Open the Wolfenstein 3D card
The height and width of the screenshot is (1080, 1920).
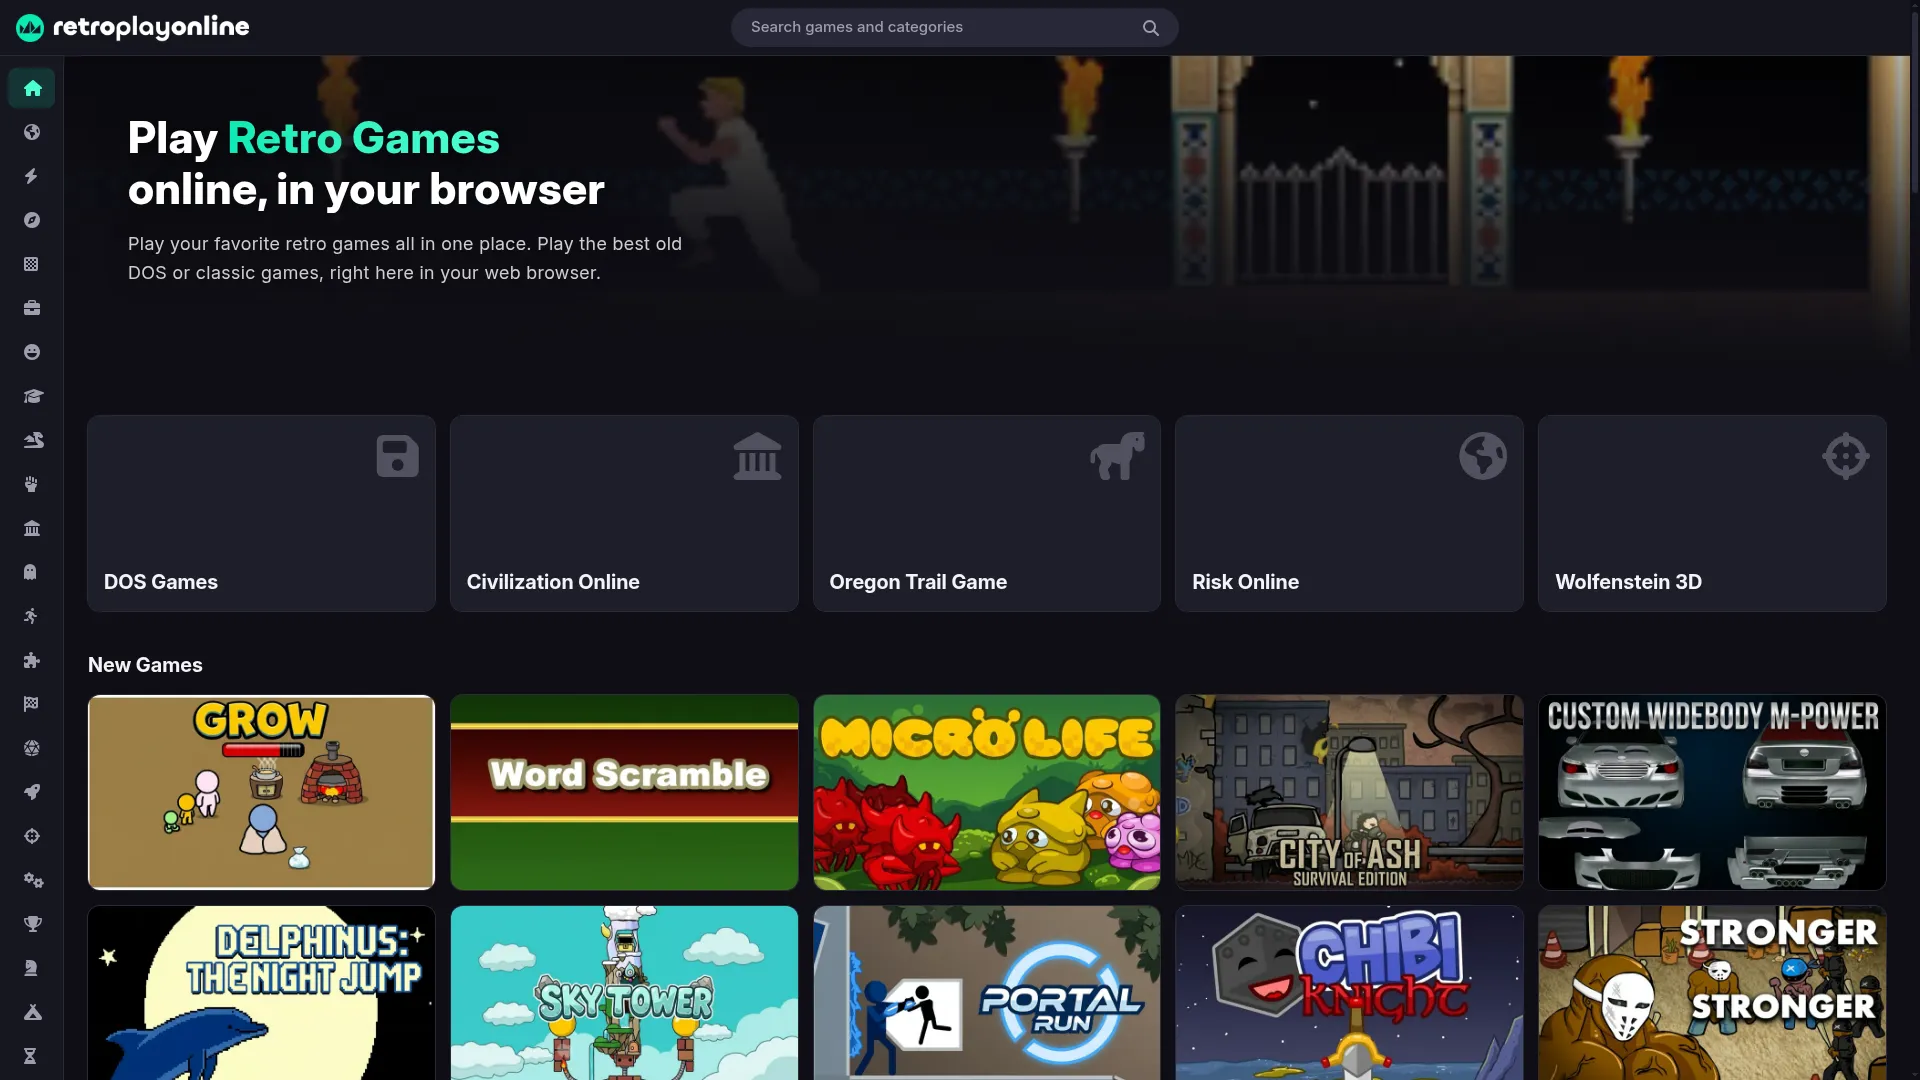click(x=1712, y=513)
